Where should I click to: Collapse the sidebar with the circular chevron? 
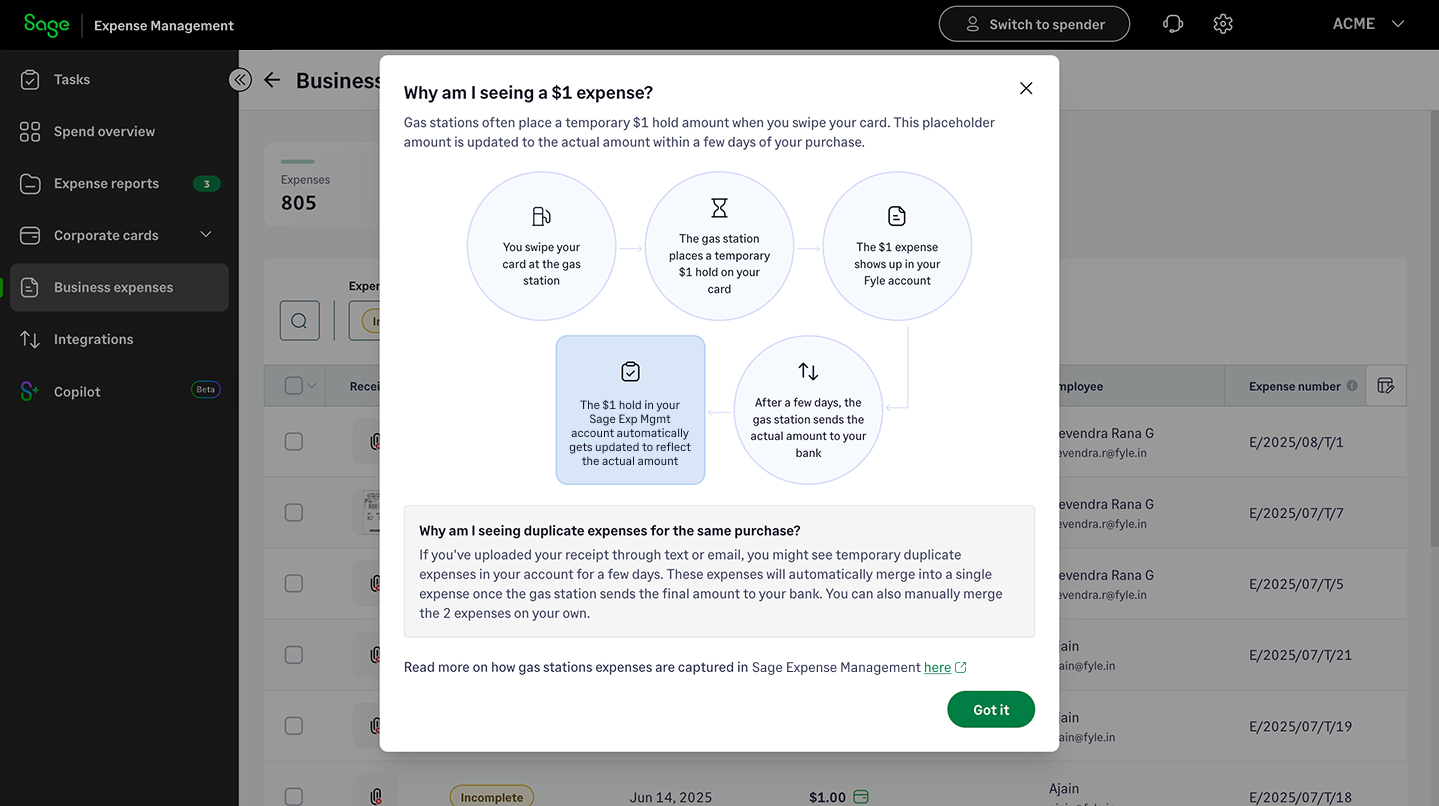(x=240, y=79)
